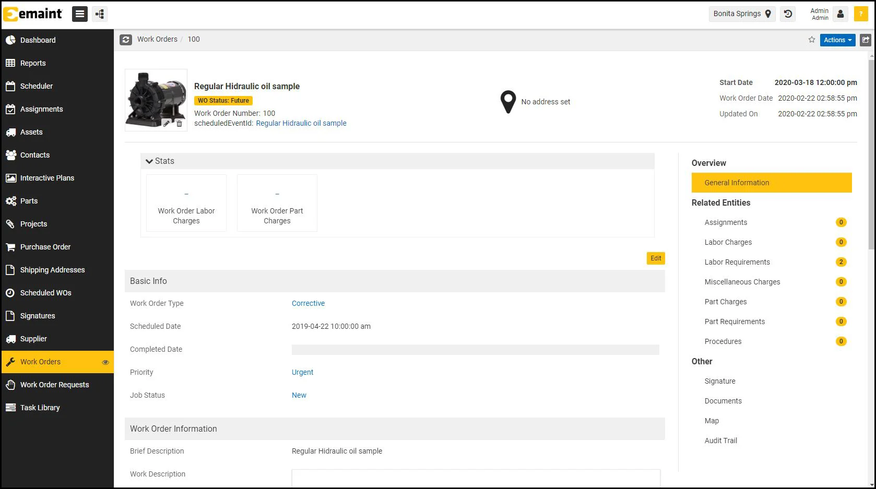Collapse the Stats section
The height and width of the screenshot is (489, 876).
pos(150,161)
